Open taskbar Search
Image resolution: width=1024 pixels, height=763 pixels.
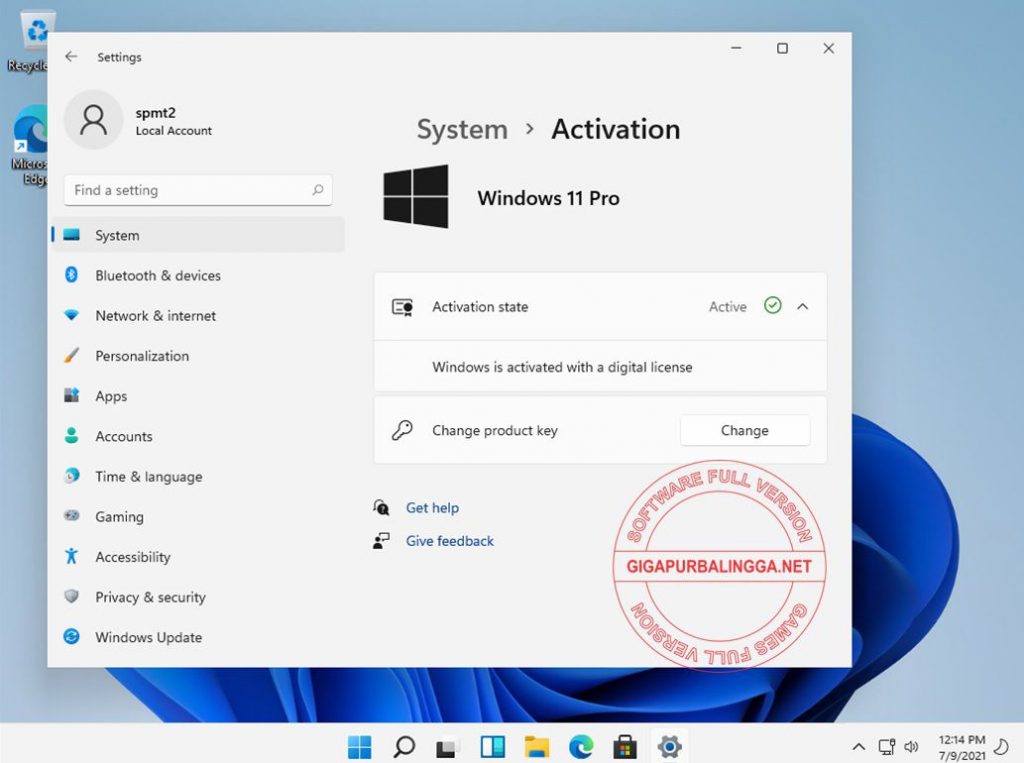pyautogui.click(x=404, y=747)
